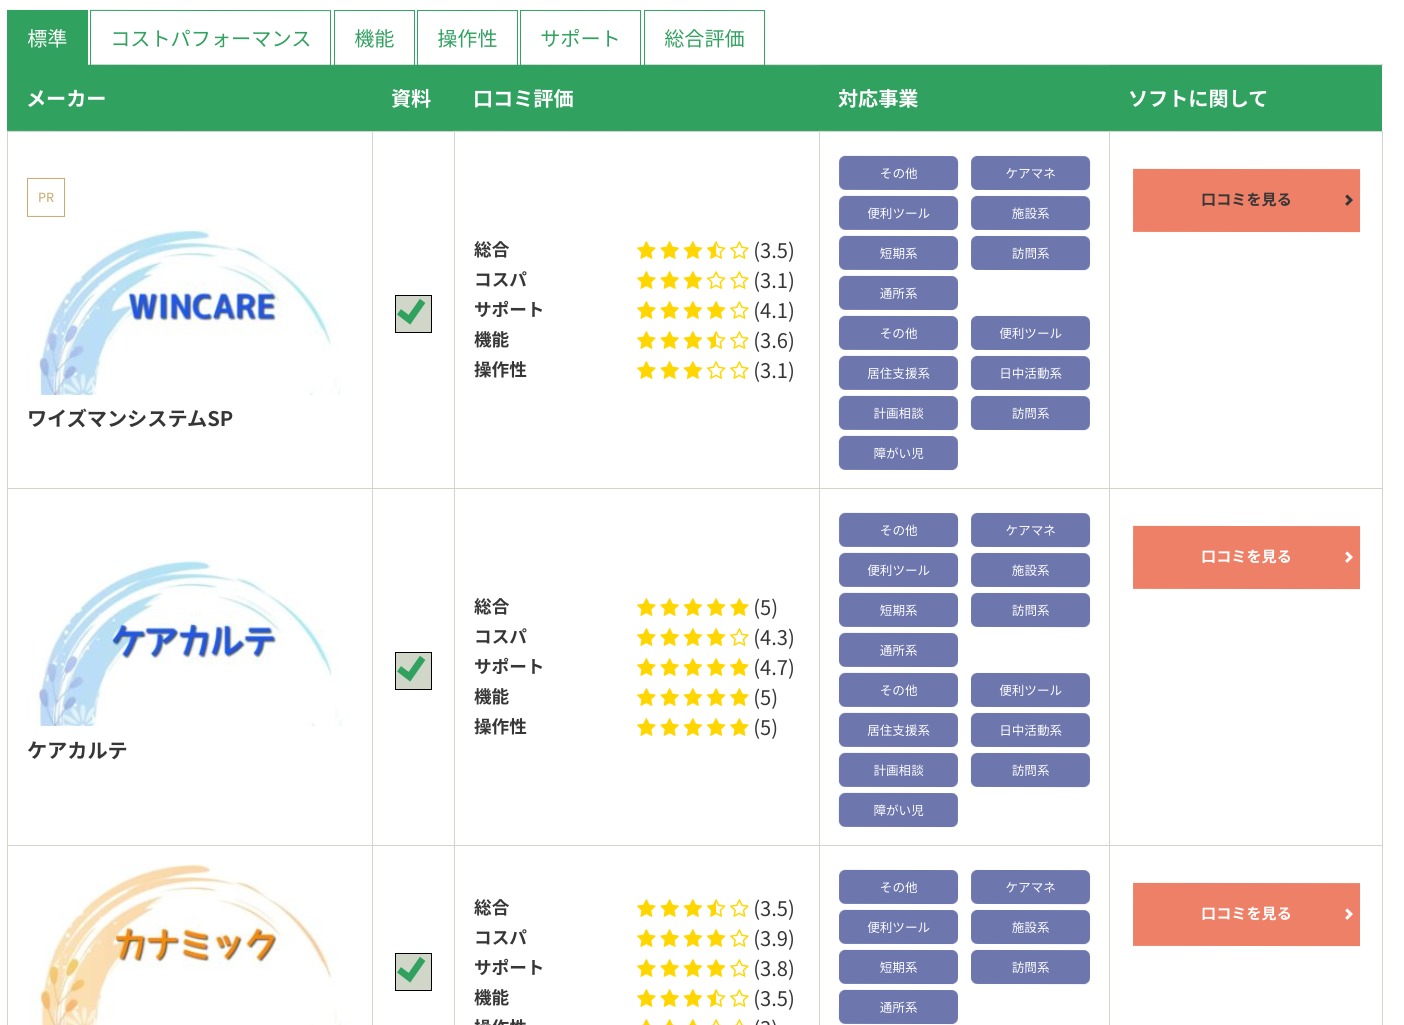The image size is (1404, 1025).
Task: Click the ケアマネ tag in the カナミック row
Action: pyautogui.click(x=1030, y=887)
